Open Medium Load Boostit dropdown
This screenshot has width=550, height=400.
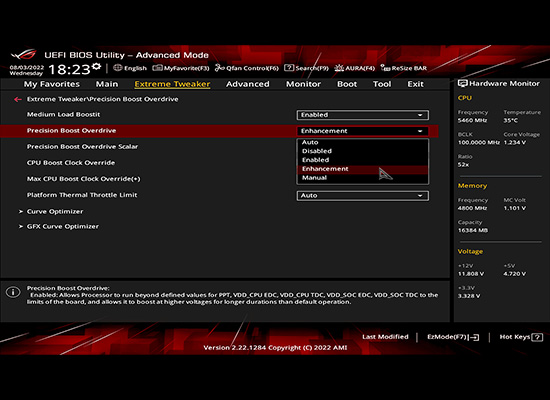(363, 115)
